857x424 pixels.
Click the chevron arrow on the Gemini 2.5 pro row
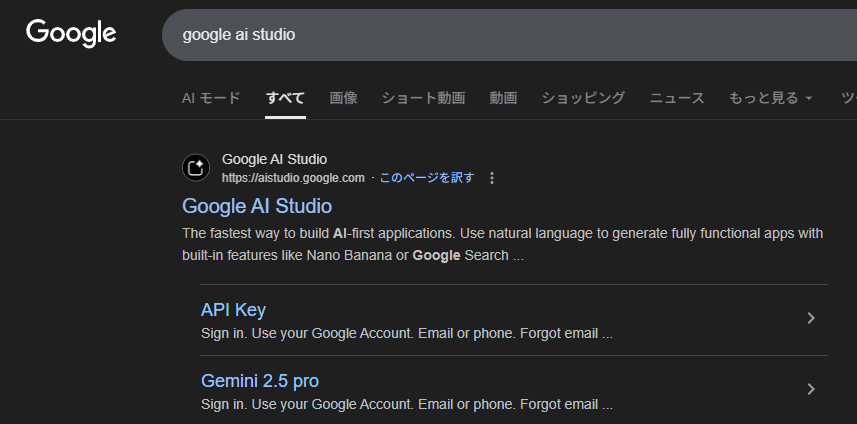pos(810,389)
